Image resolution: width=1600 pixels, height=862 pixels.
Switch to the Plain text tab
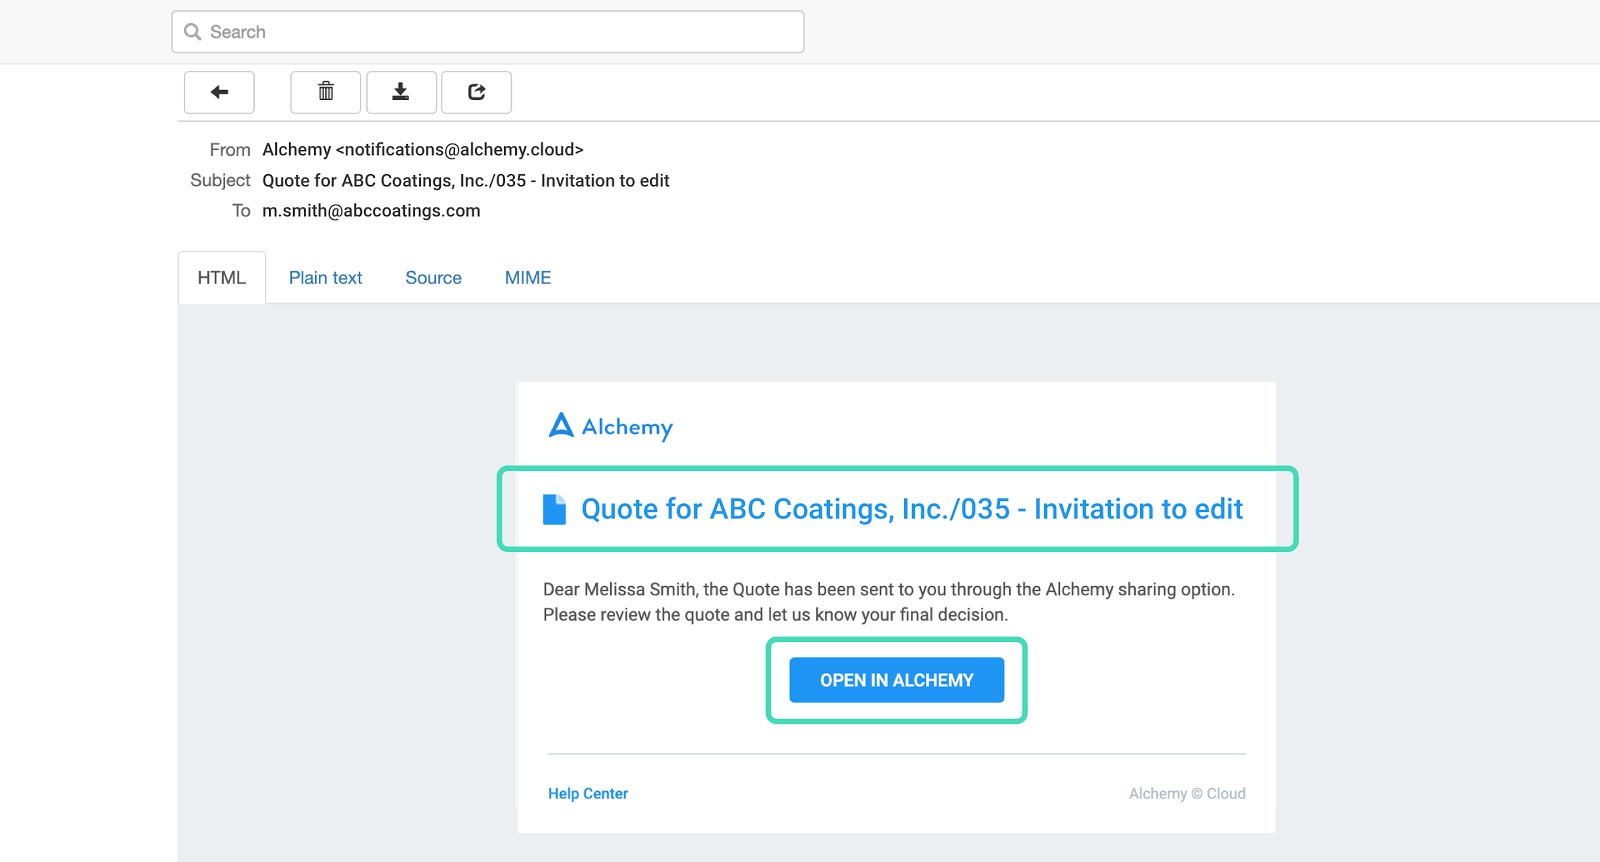(x=325, y=278)
